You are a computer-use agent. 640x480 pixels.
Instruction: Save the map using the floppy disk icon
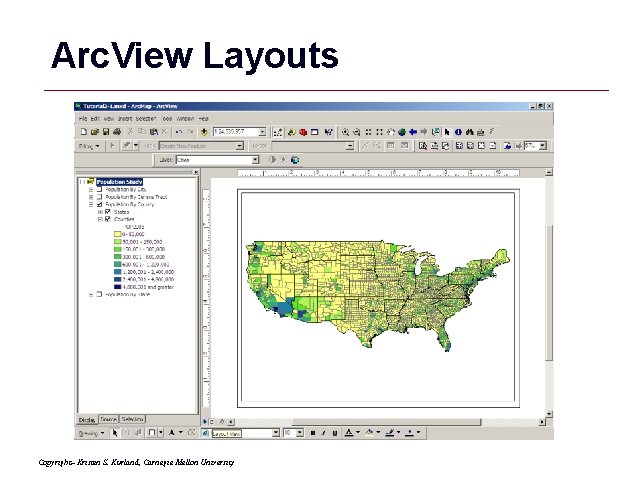click(x=106, y=132)
